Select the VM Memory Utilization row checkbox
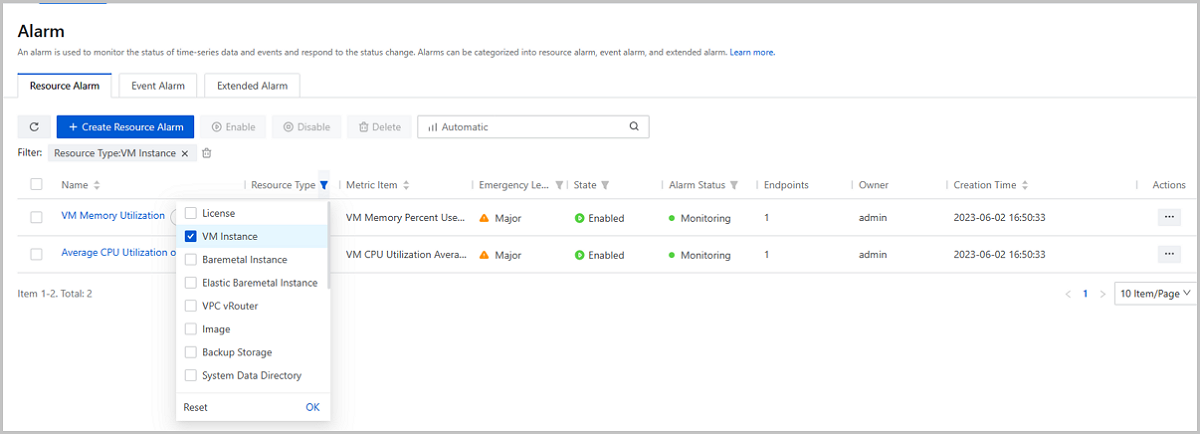This screenshot has height=434, width=1200. (37, 217)
